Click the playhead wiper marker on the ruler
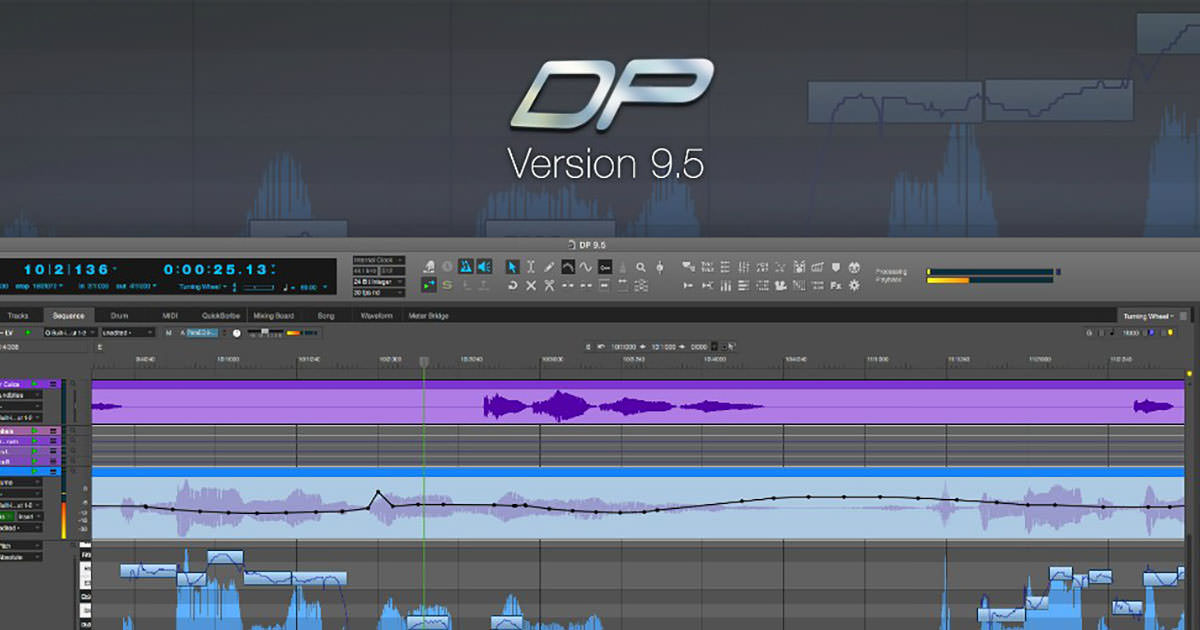Image resolution: width=1200 pixels, height=630 pixels. [424, 361]
